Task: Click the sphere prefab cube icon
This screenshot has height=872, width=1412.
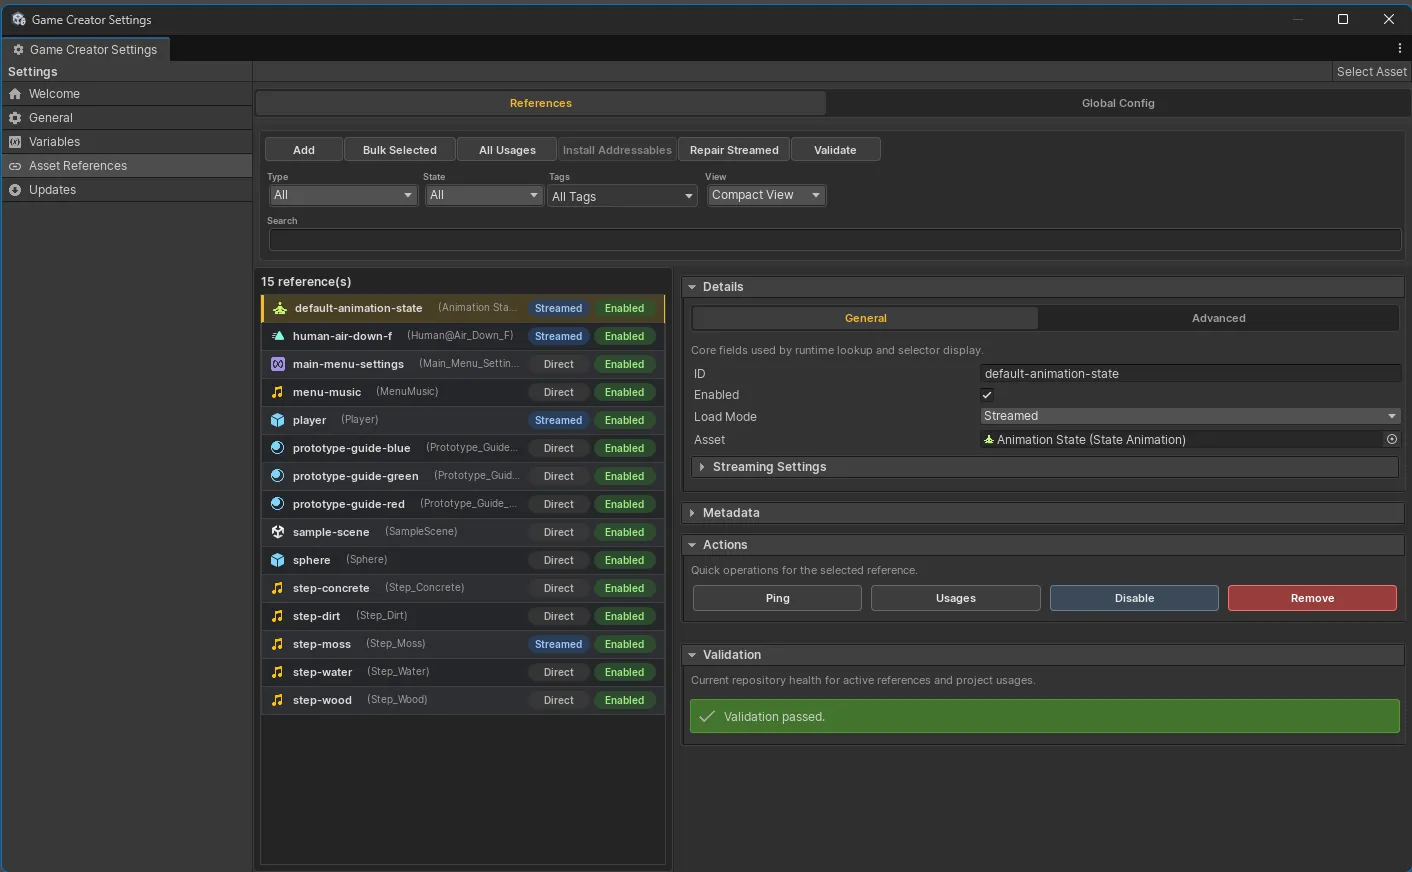Action: pos(278,560)
